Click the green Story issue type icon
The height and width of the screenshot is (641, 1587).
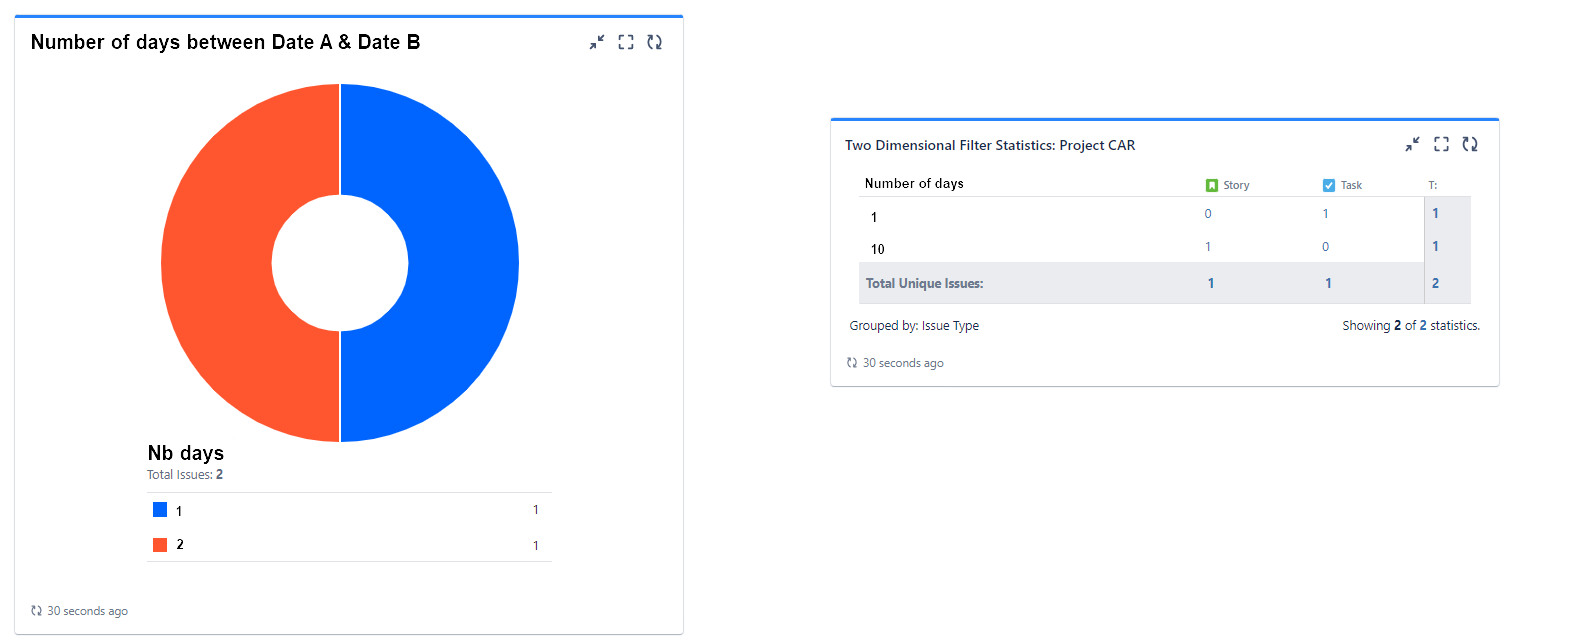(1212, 185)
